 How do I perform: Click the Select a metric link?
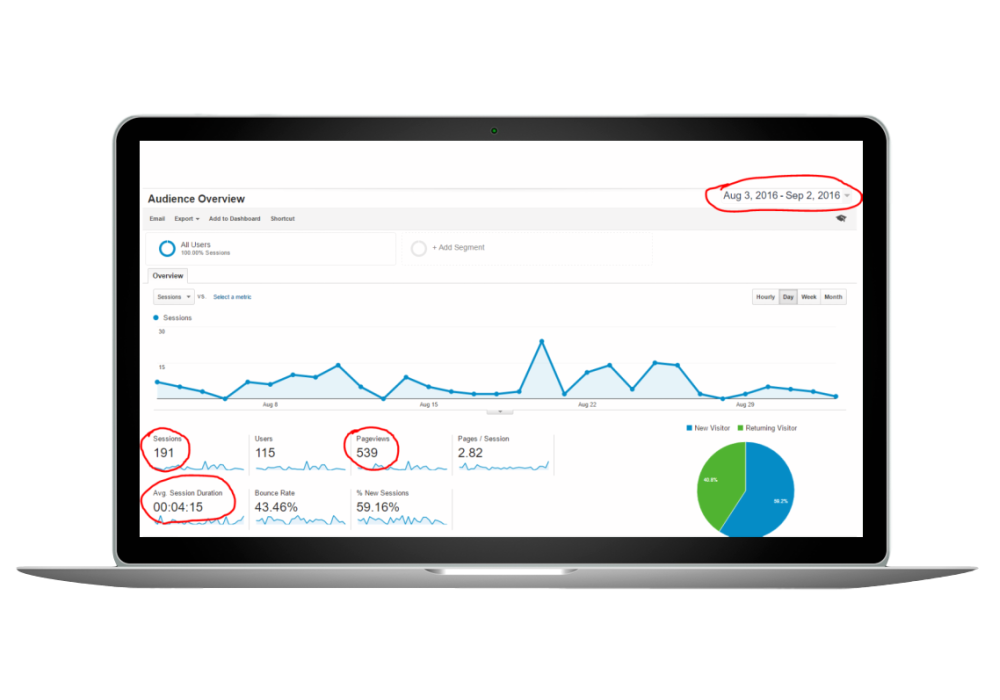pyautogui.click(x=232, y=297)
